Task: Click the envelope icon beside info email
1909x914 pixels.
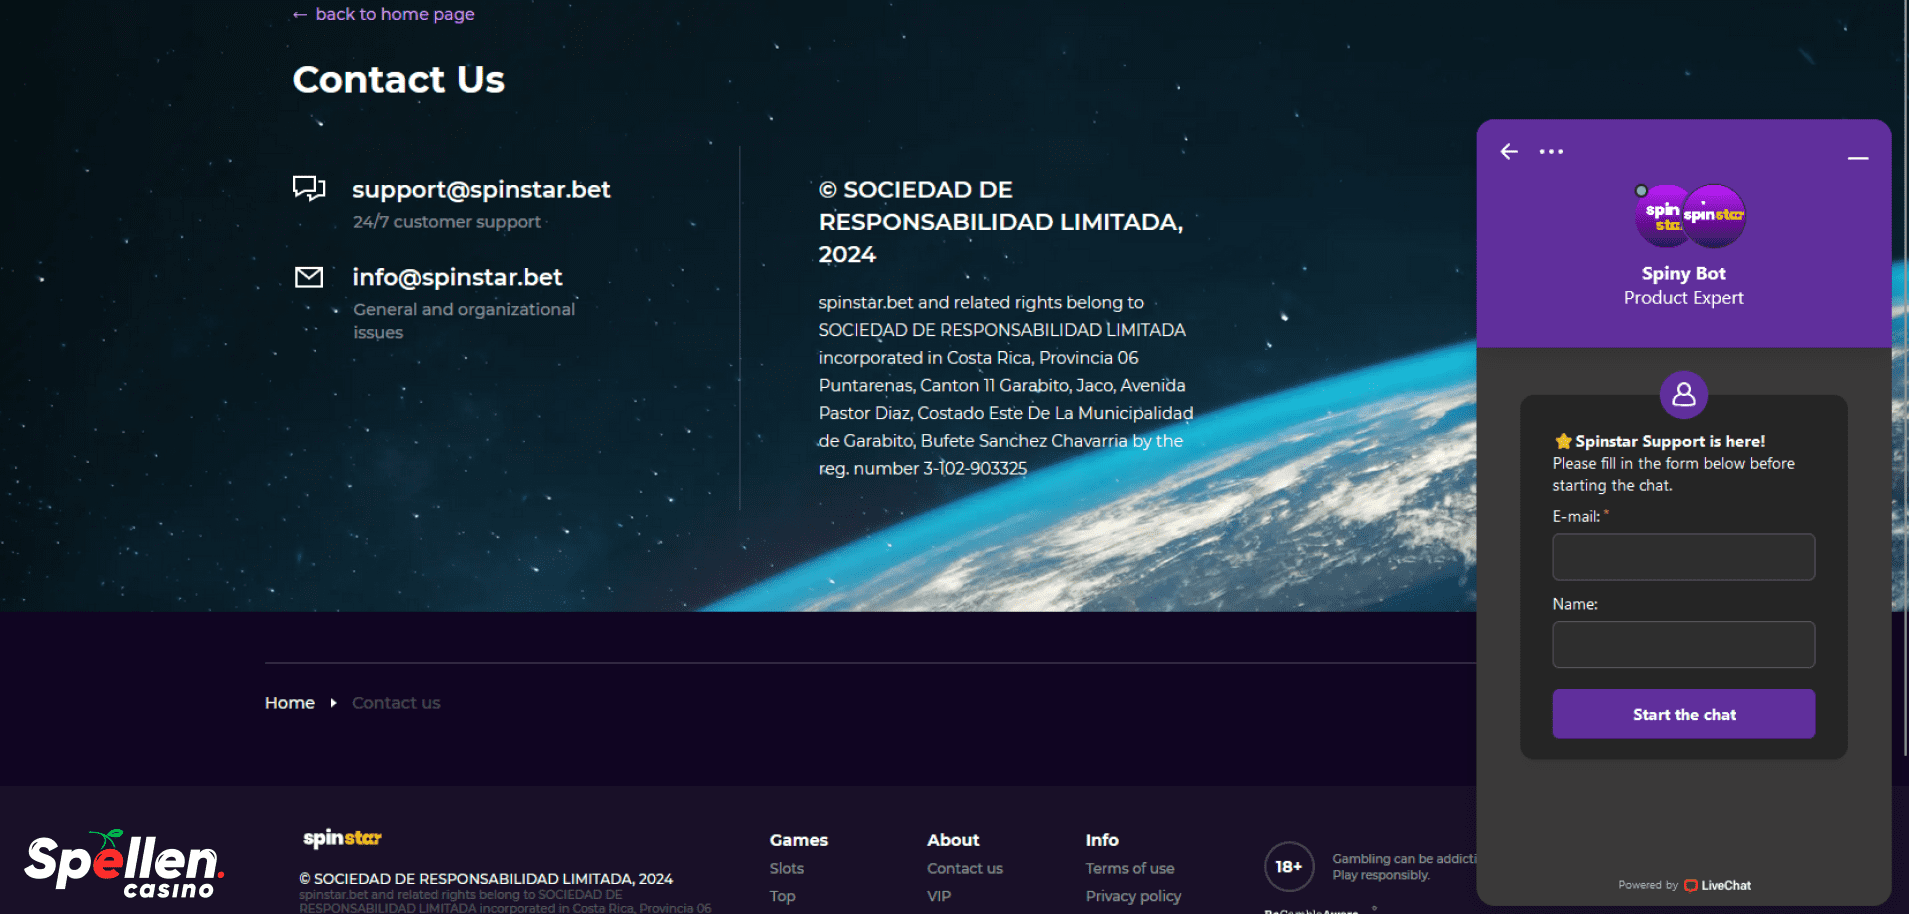Action: click(x=309, y=277)
